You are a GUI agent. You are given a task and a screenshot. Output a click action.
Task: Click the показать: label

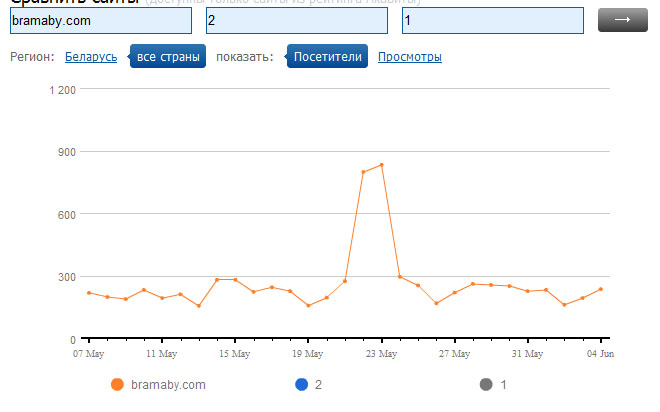click(245, 57)
